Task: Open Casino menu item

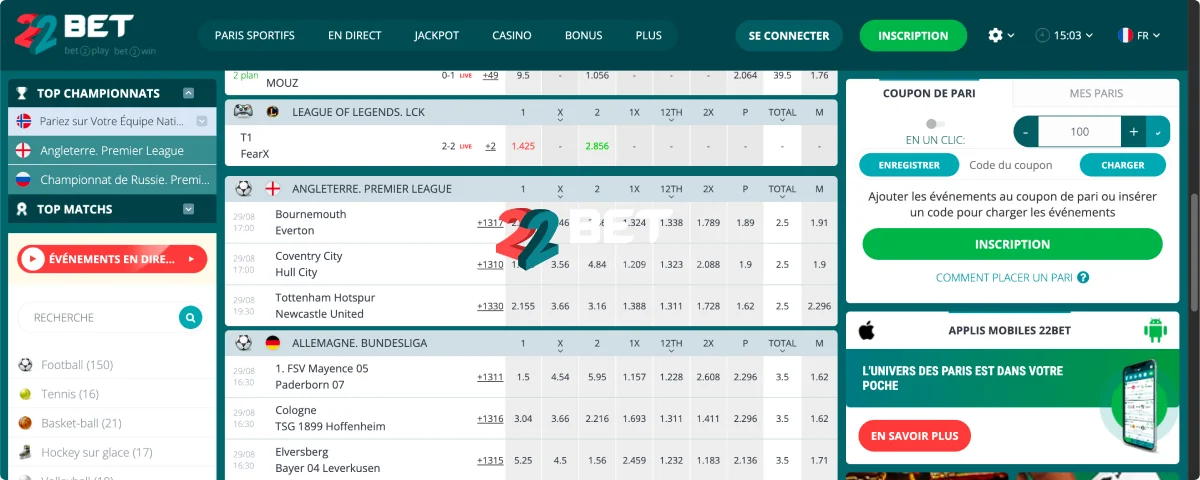Action: tap(512, 35)
